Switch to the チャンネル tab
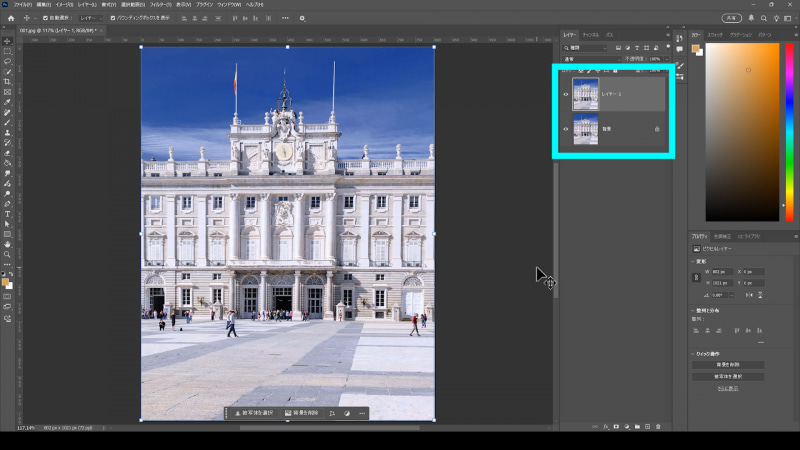800x450 pixels. (591, 35)
